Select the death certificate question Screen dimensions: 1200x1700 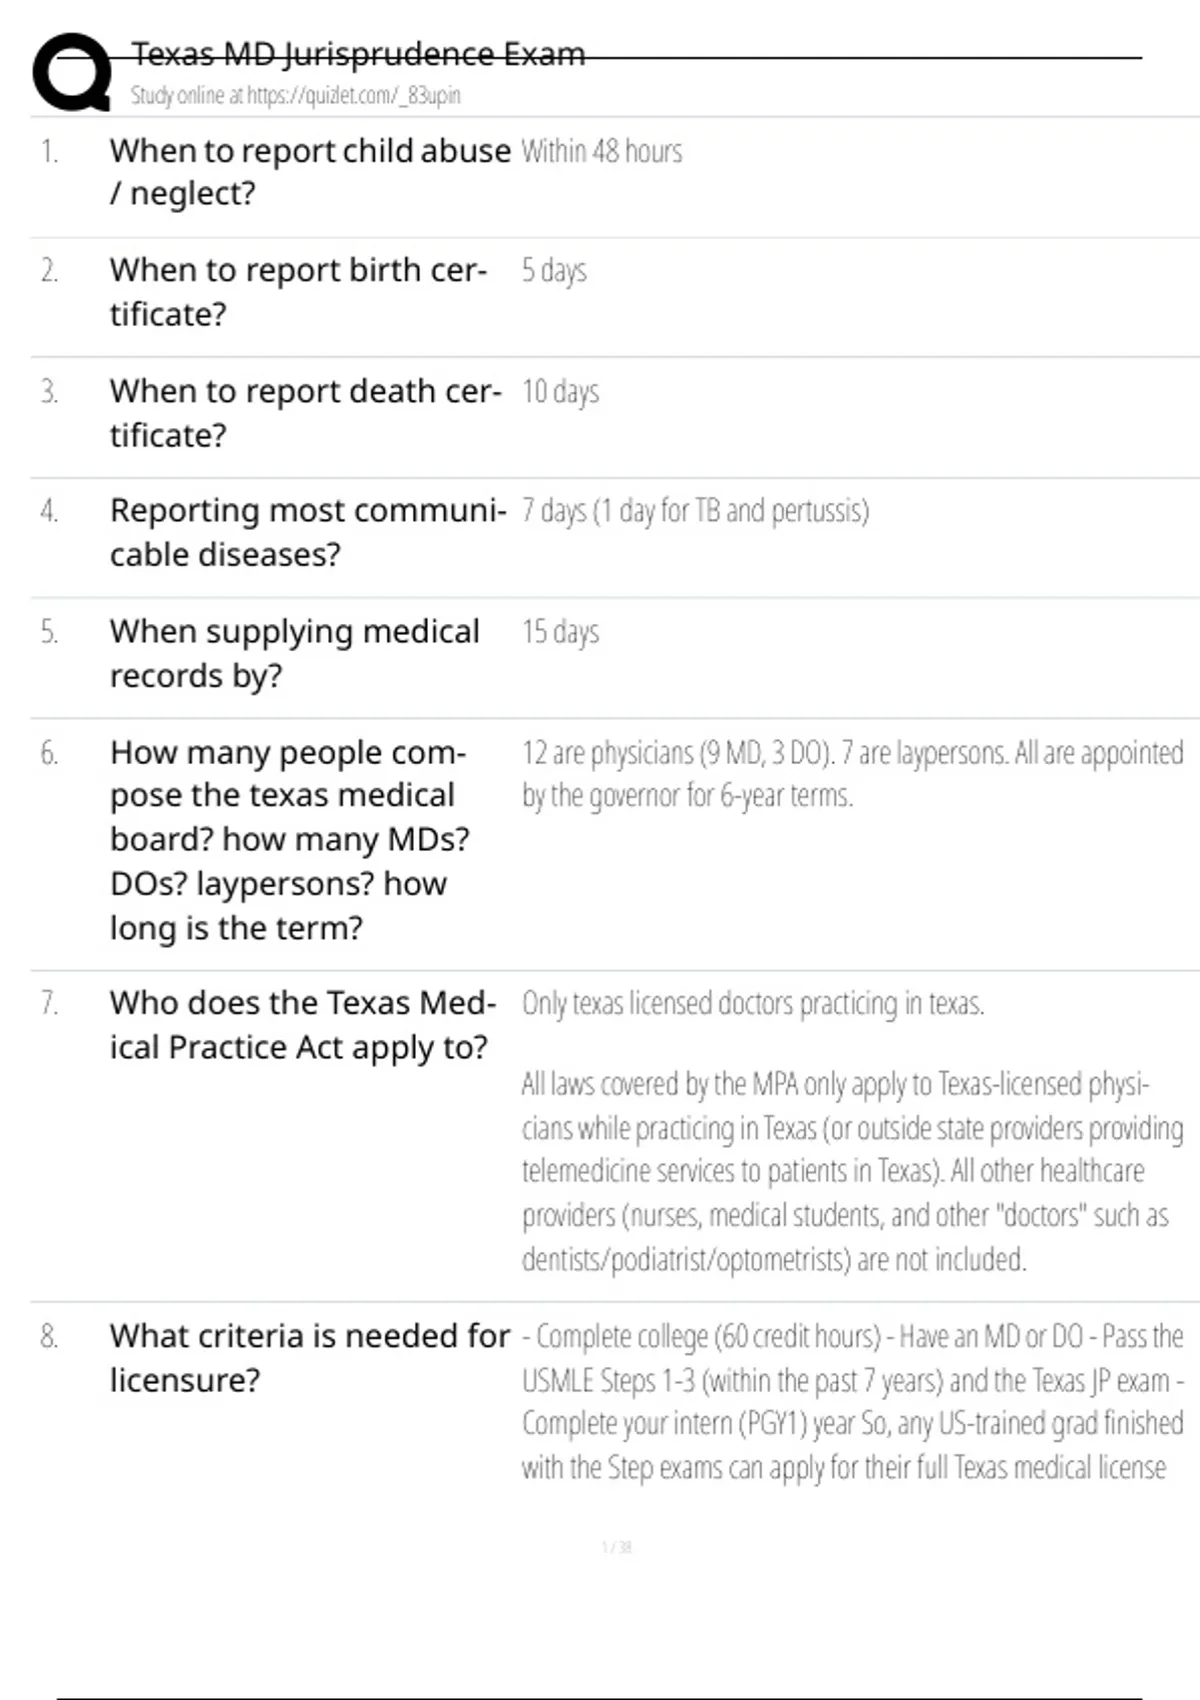[305, 412]
